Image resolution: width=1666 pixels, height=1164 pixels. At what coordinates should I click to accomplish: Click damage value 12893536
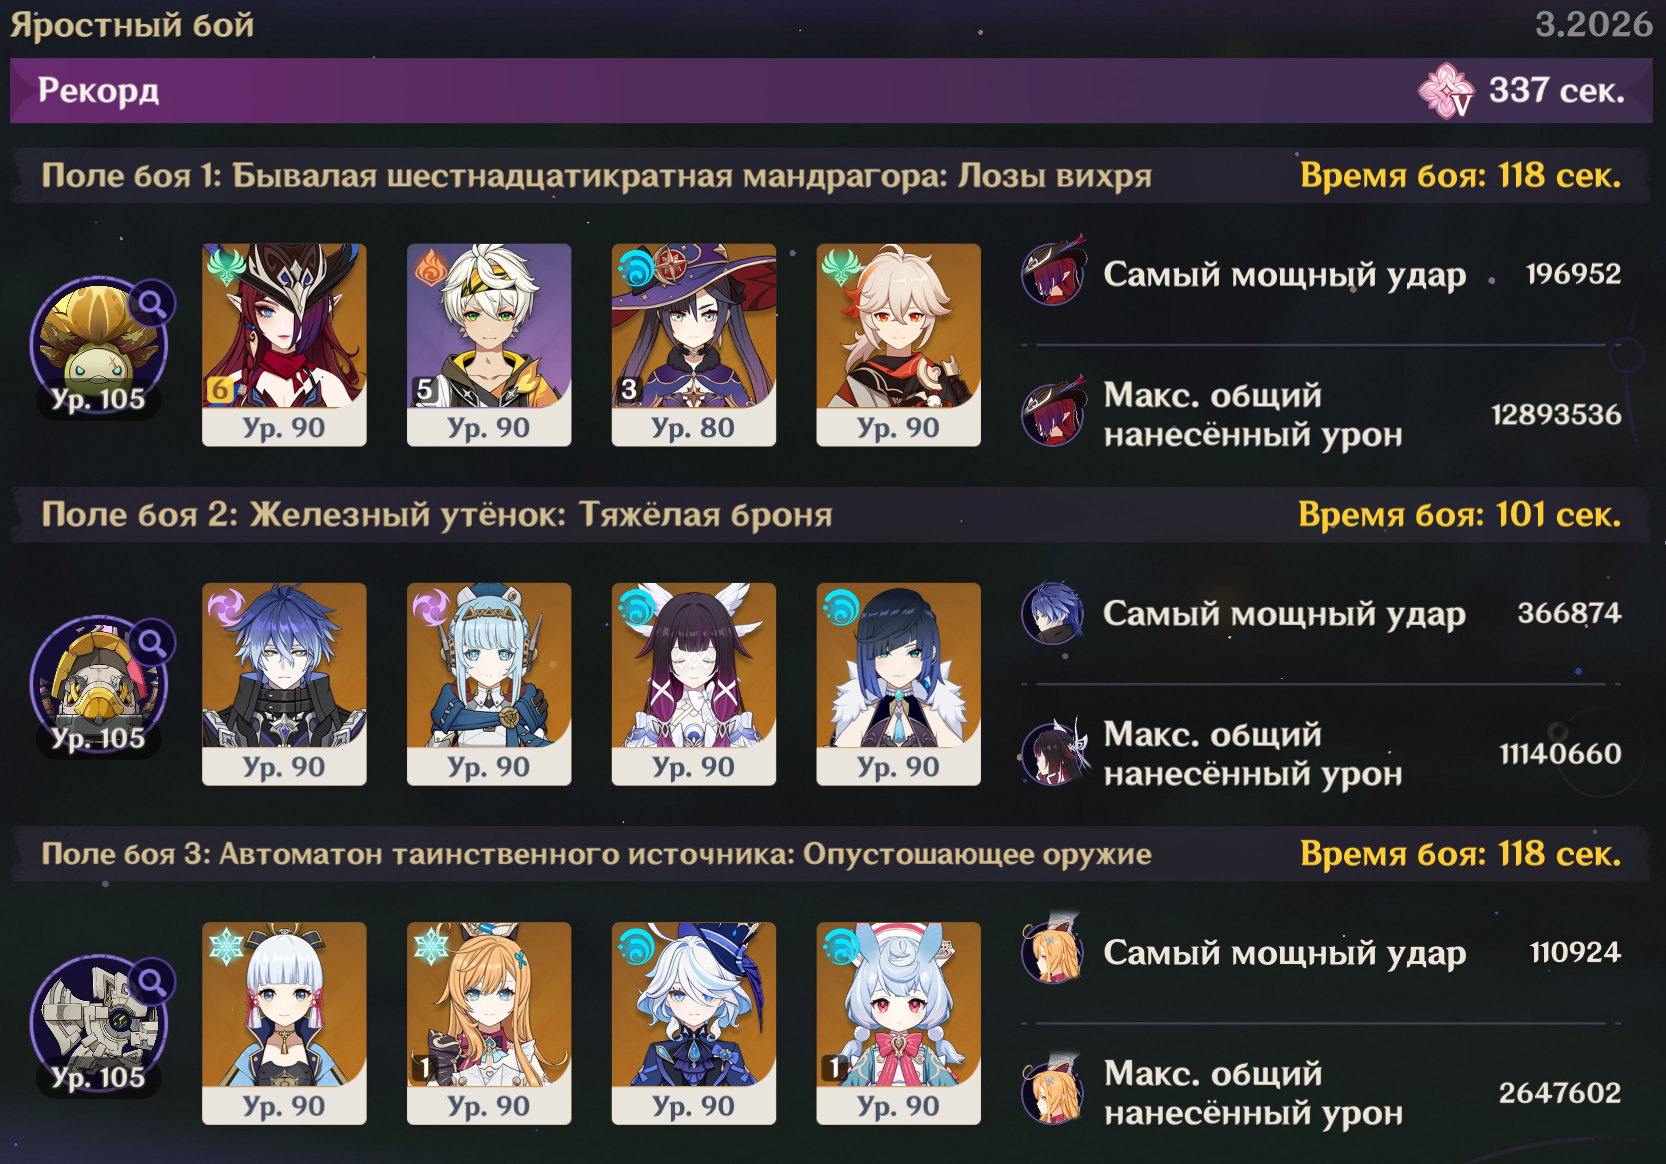(x=1556, y=415)
